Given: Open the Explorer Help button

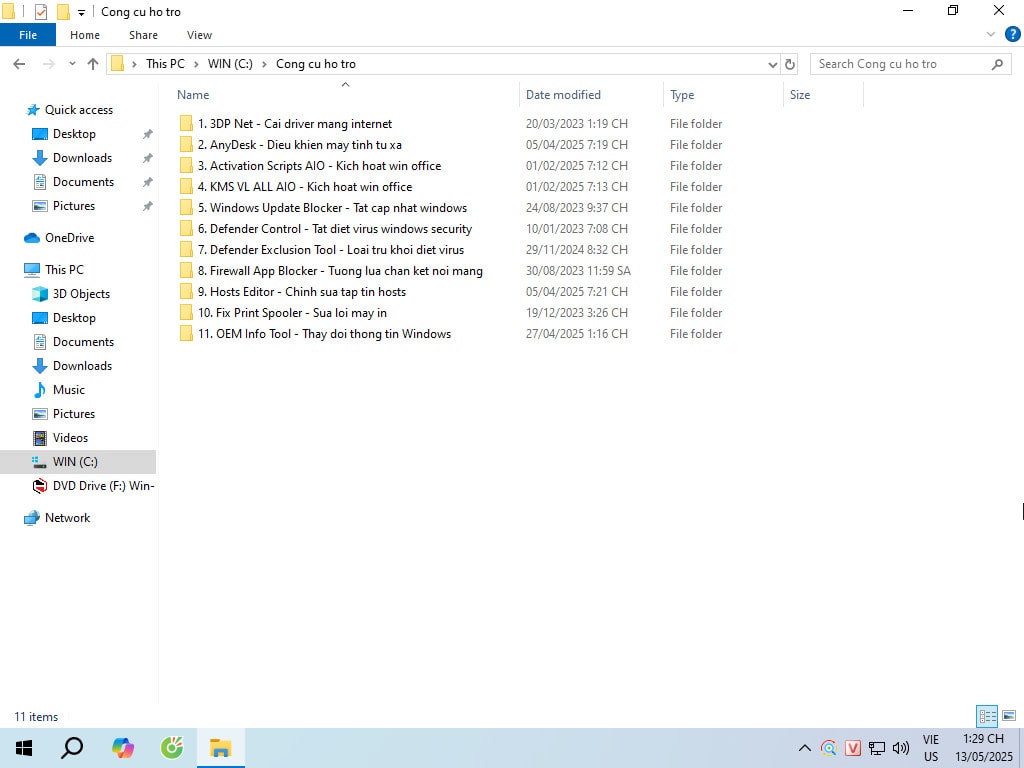Looking at the screenshot, I should coord(1013,35).
